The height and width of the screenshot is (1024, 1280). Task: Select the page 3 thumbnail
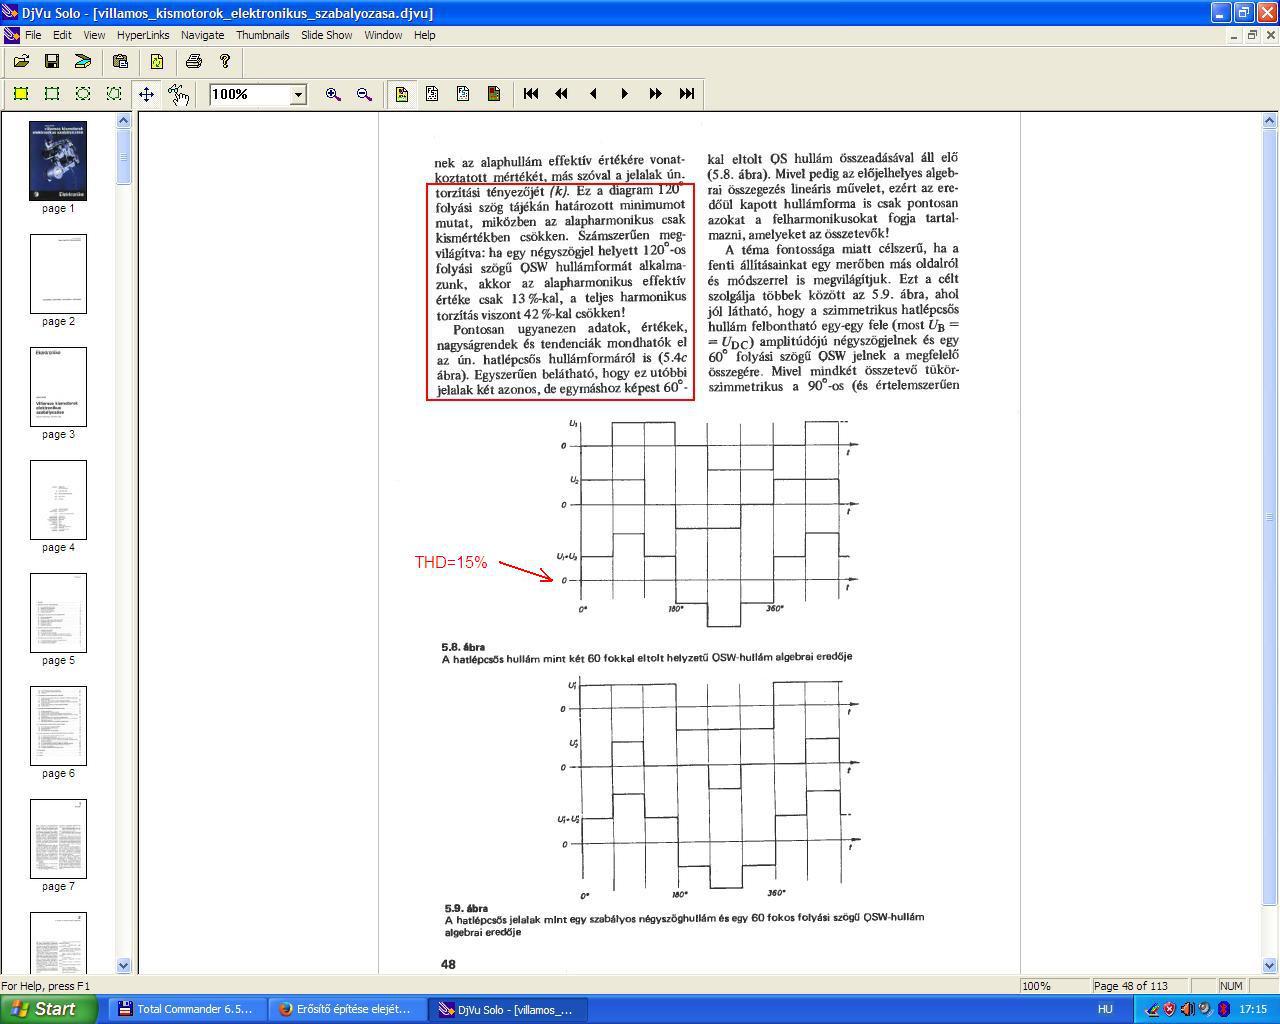coord(58,387)
